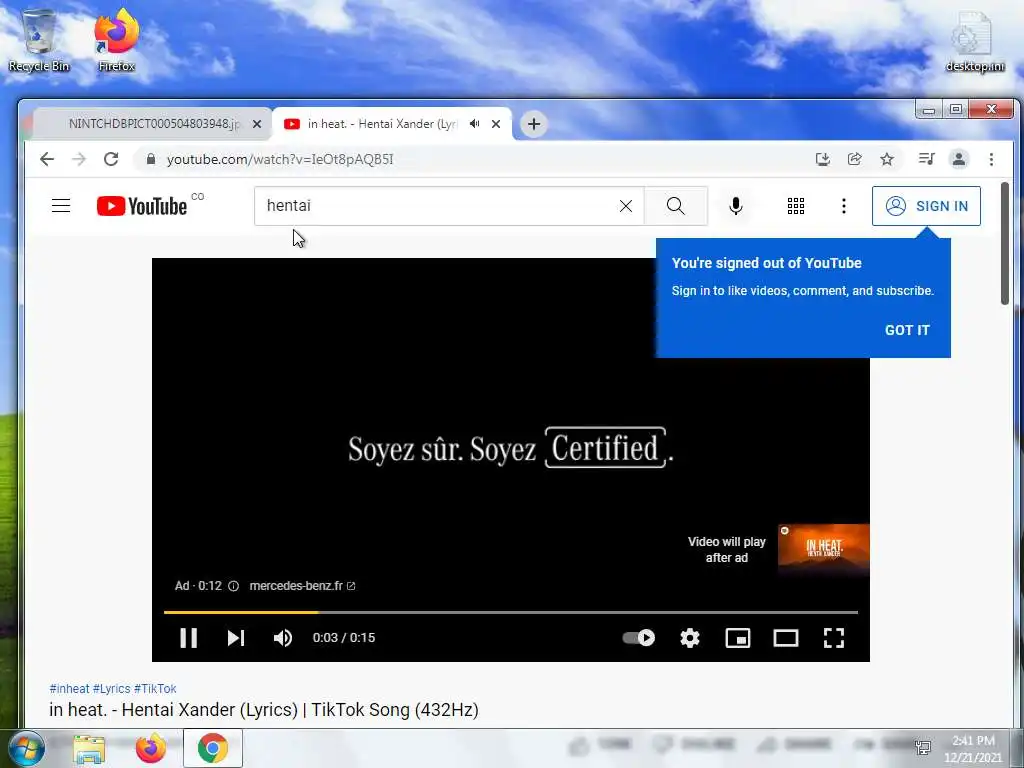Toggle the autoplay switch
Screen dimensions: 1024x768
pos(639,637)
